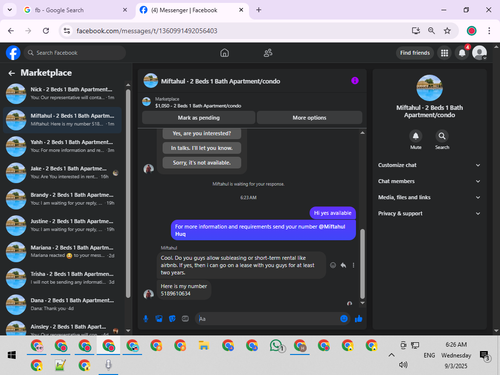Go back with the Marketplace arrow
The height and width of the screenshot is (375, 500).
[12, 73]
